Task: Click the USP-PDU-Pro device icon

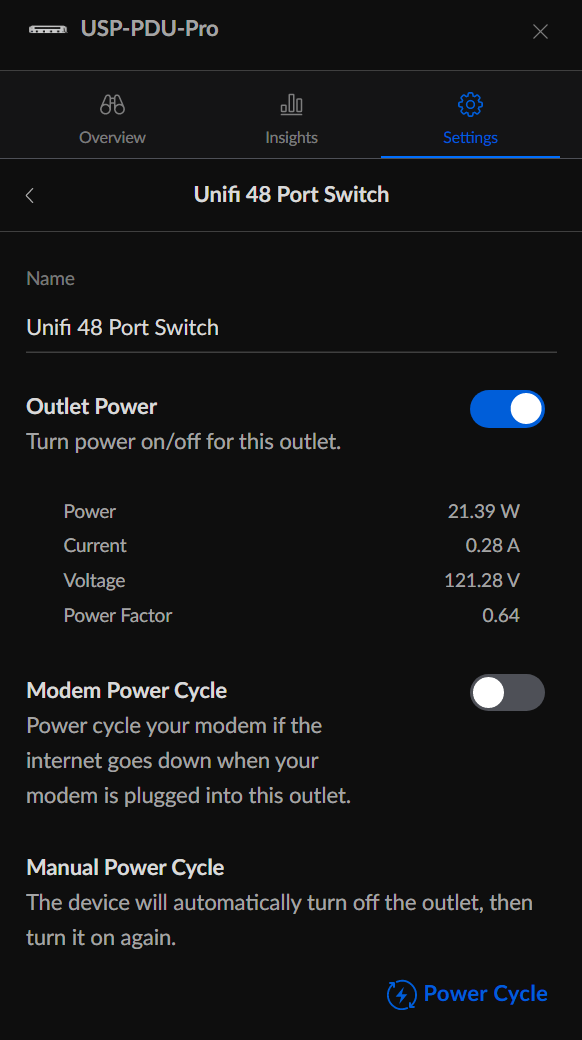Action: click(48, 30)
